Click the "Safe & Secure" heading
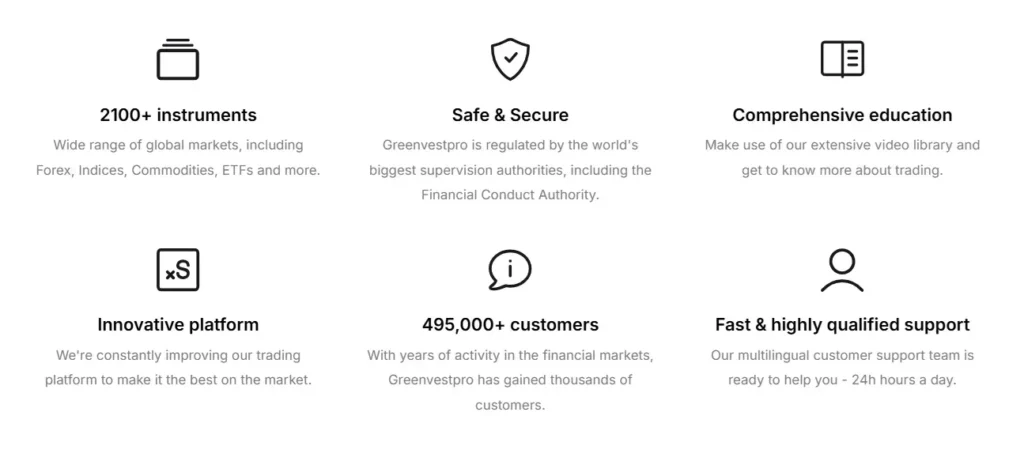 click(x=510, y=115)
